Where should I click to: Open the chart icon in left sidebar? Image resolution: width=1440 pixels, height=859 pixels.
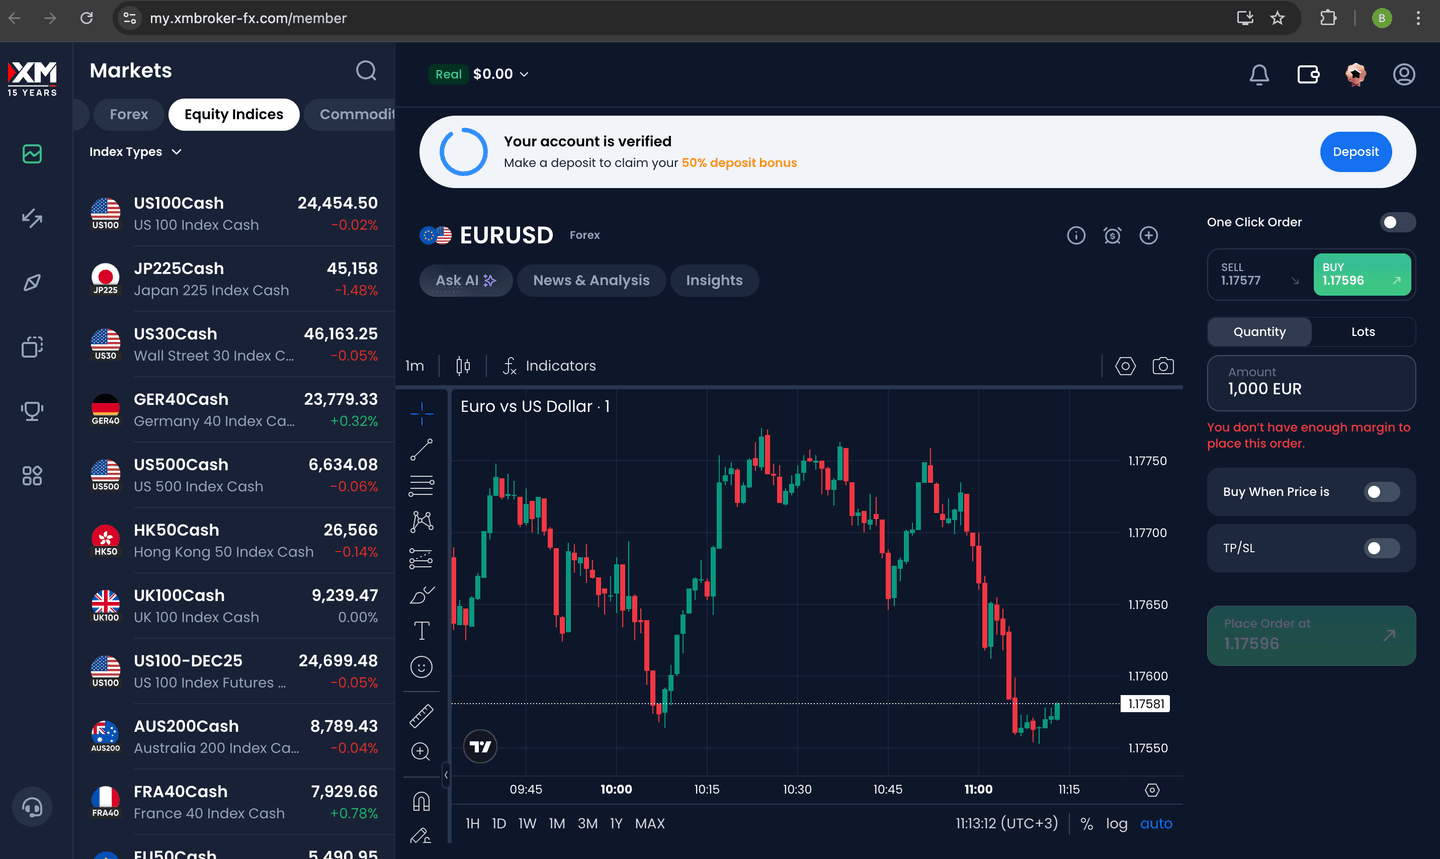click(x=32, y=154)
